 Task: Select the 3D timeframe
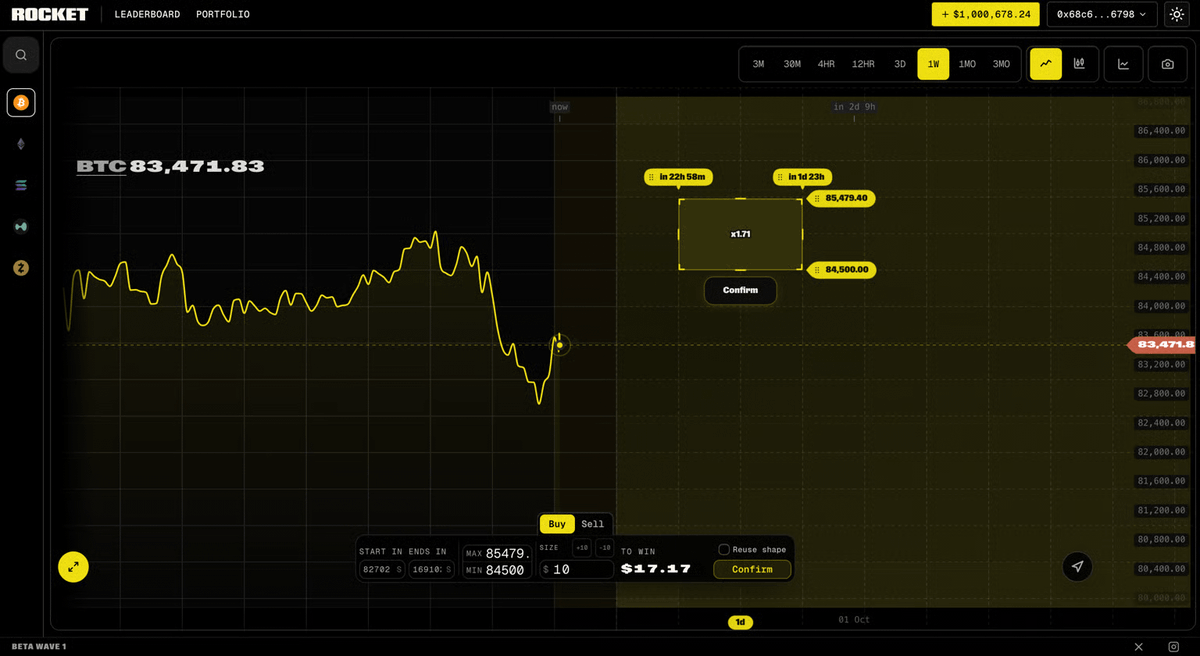(x=900, y=64)
